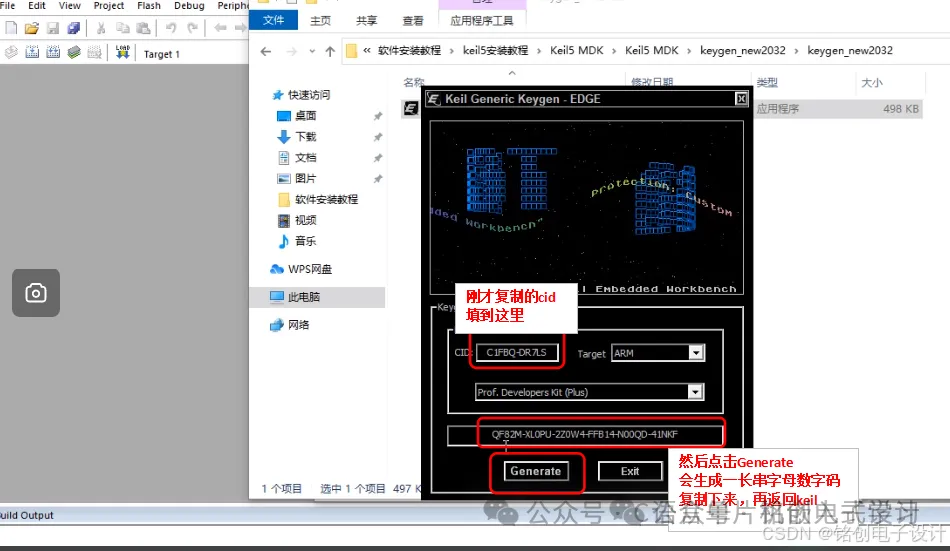Open the Target 1 selector in Keil toolbar
The width and height of the screenshot is (950, 551).
[162, 54]
